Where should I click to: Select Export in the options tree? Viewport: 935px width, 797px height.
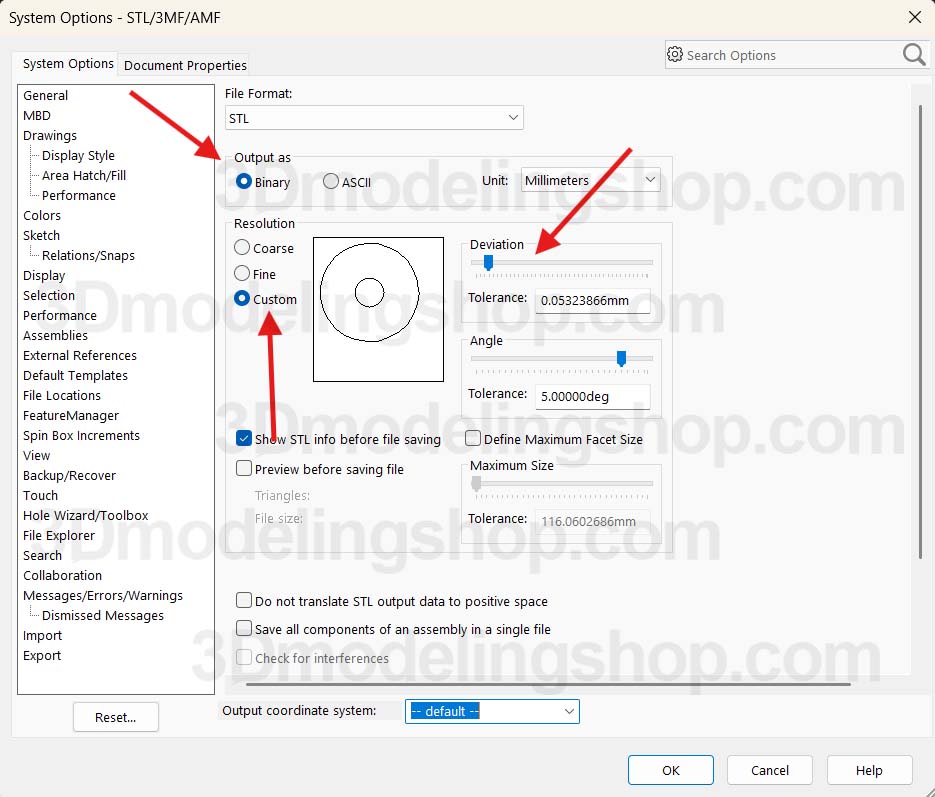(42, 655)
